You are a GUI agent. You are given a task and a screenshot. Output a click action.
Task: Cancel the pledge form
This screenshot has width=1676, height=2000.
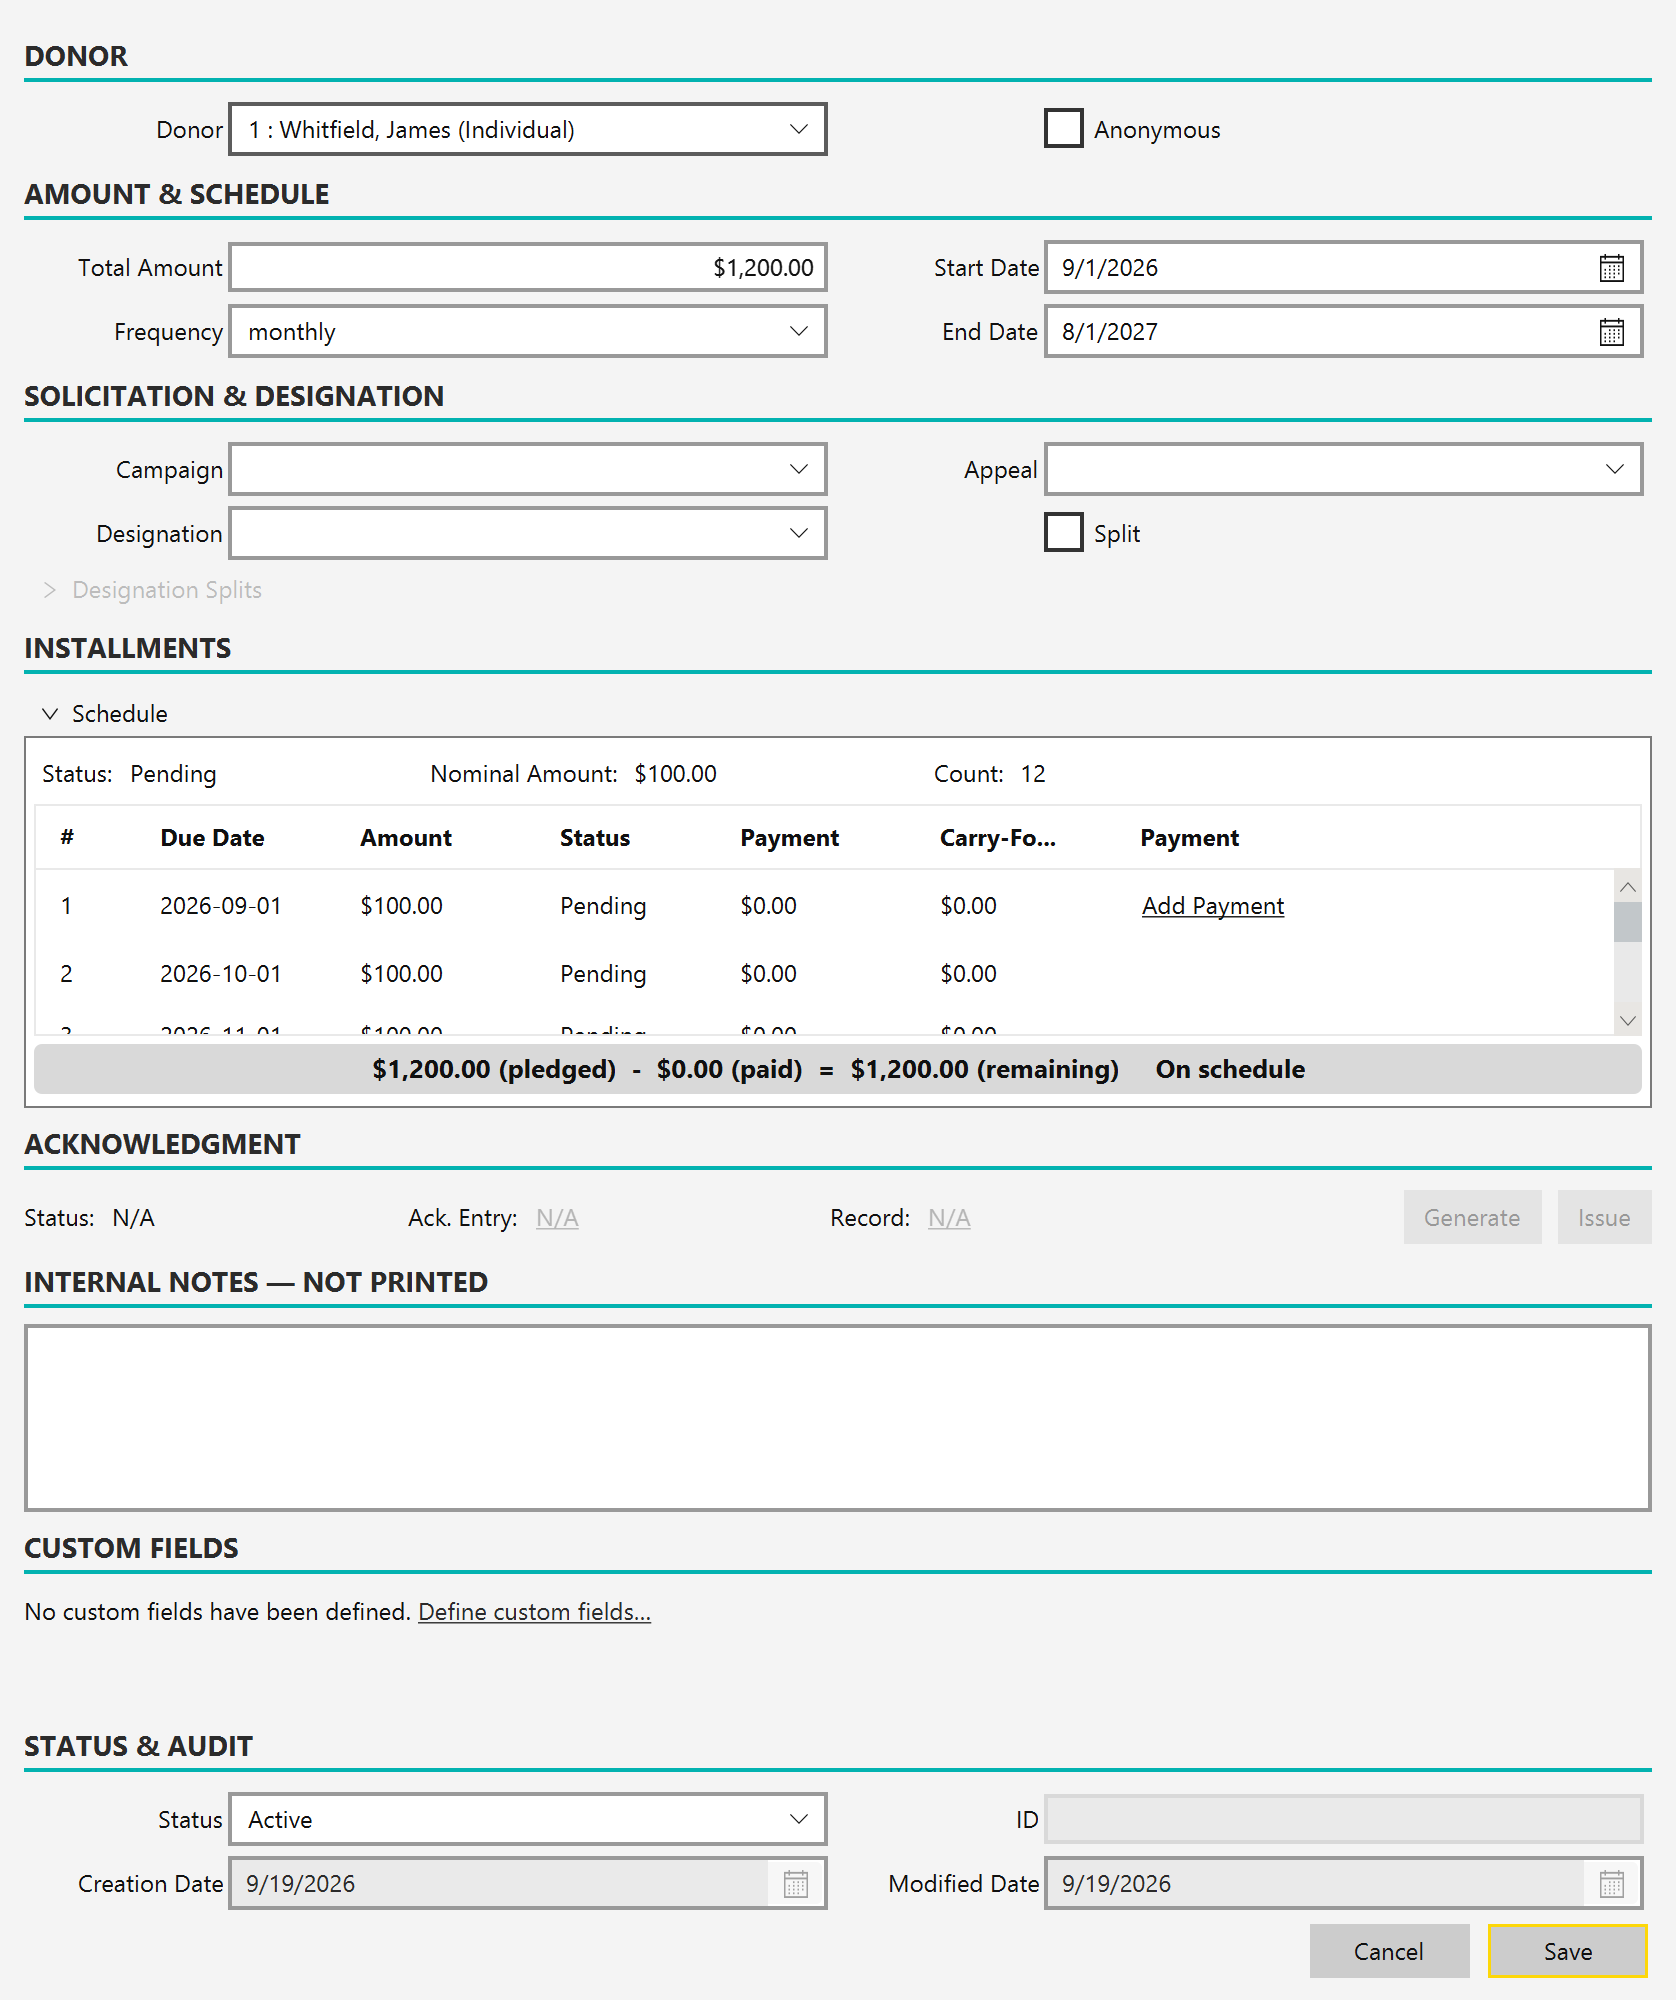(x=1389, y=1951)
